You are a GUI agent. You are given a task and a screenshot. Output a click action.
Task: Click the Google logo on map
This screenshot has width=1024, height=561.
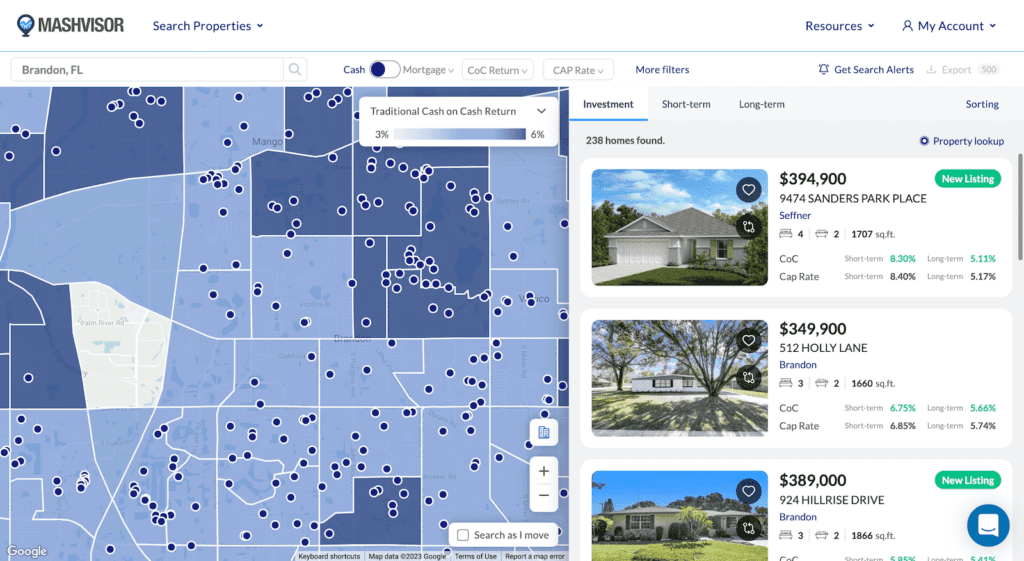tap(27, 551)
